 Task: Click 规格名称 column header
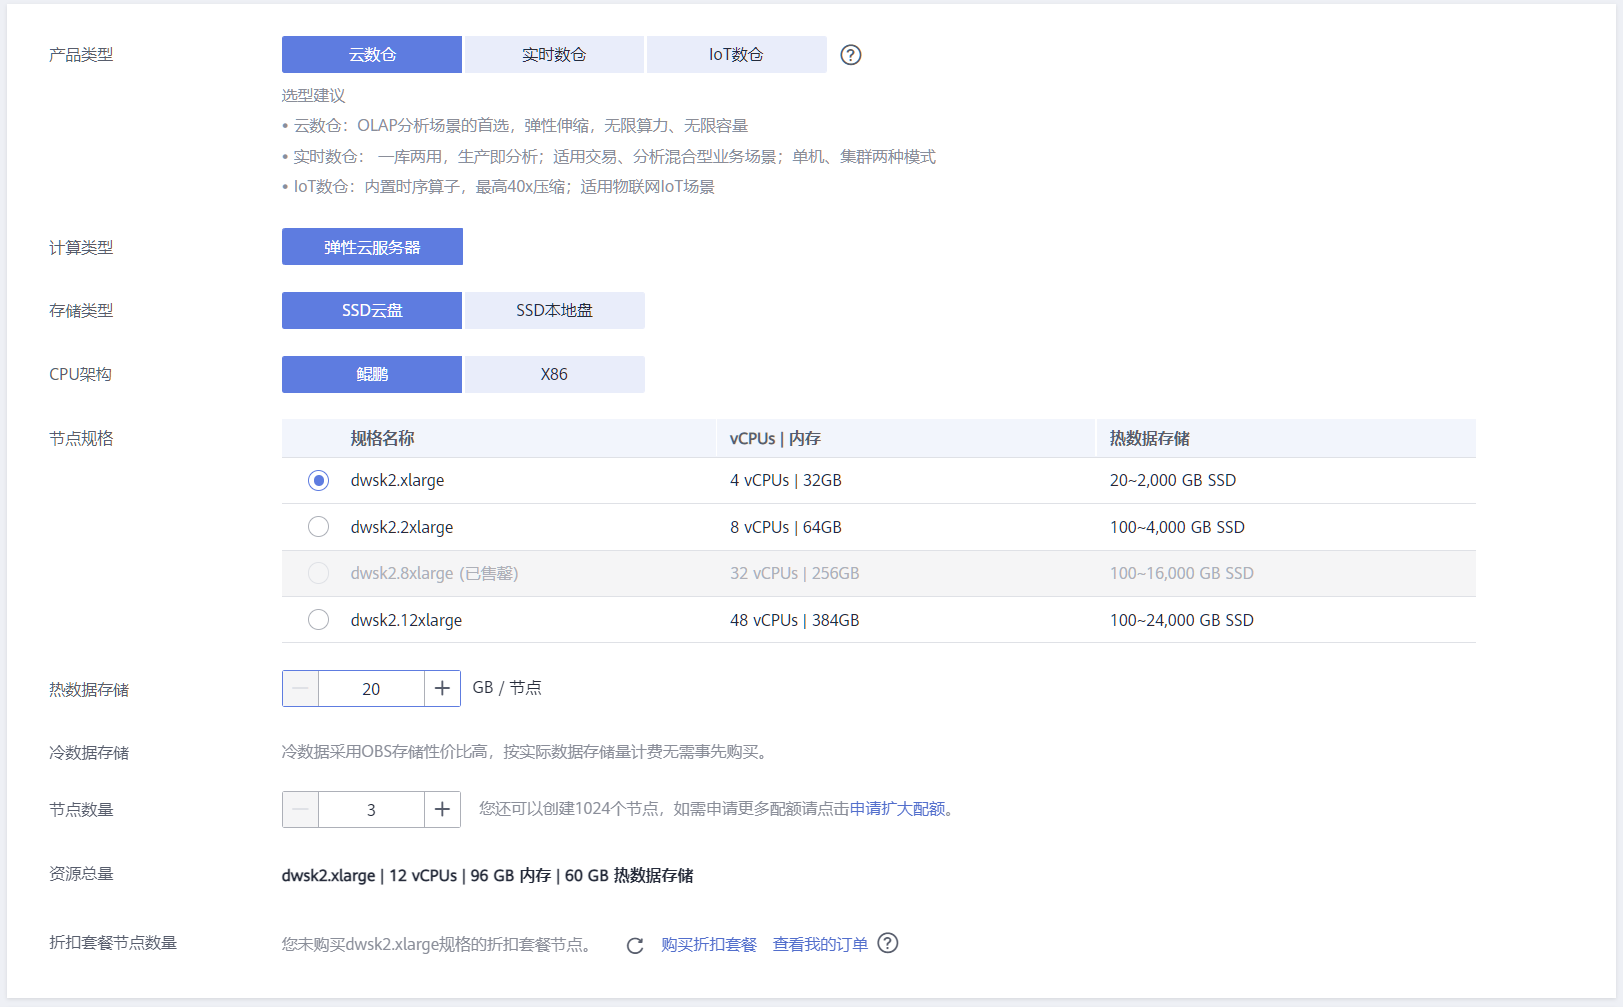(382, 439)
